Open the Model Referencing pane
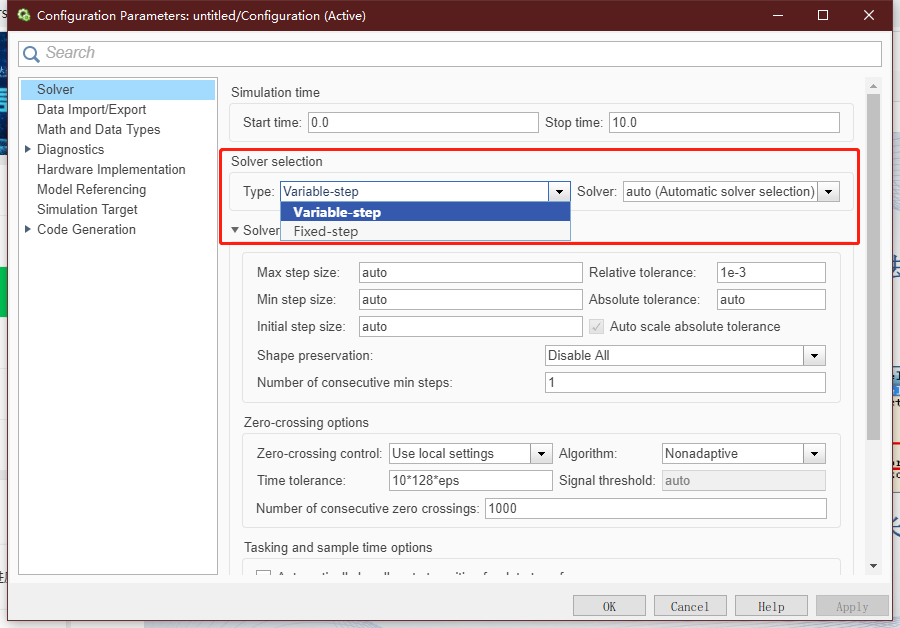 (91, 189)
